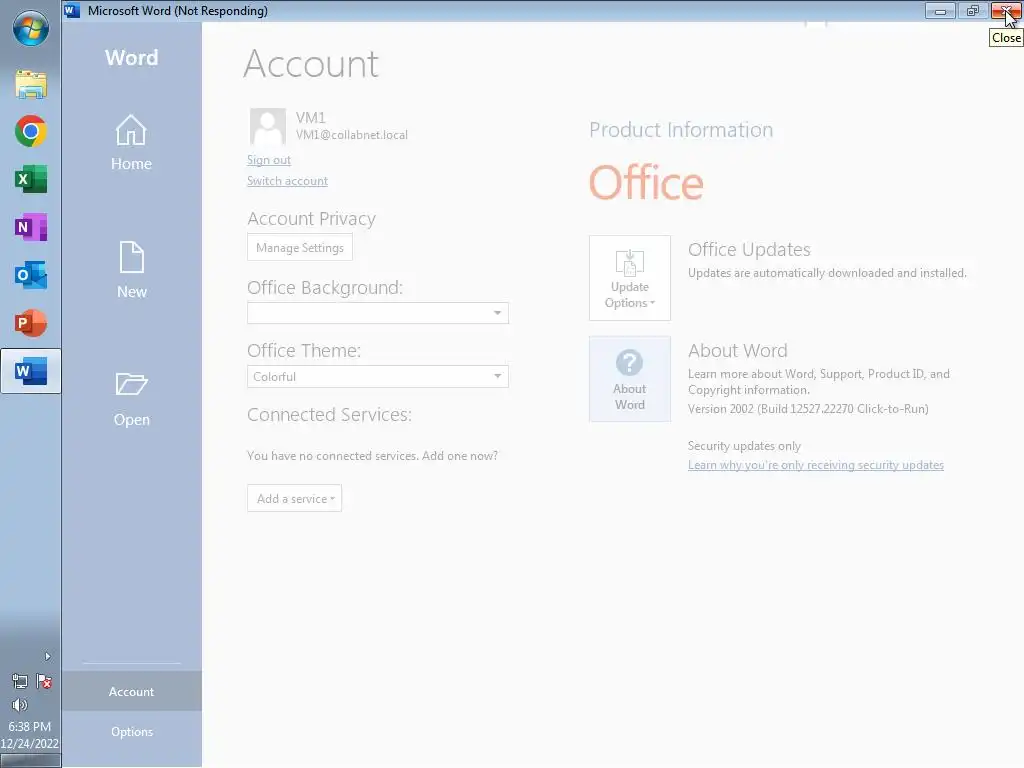
Task: Open the New document page
Action: pyautogui.click(x=131, y=270)
